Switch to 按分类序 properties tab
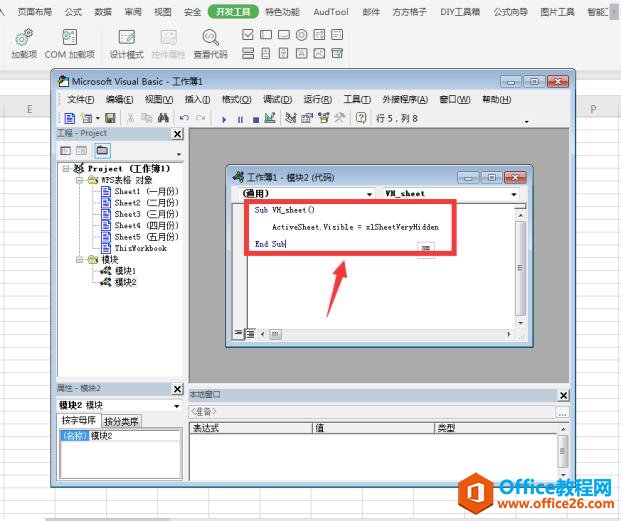Image resolution: width=621 pixels, height=521 pixels. pos(121,422)
